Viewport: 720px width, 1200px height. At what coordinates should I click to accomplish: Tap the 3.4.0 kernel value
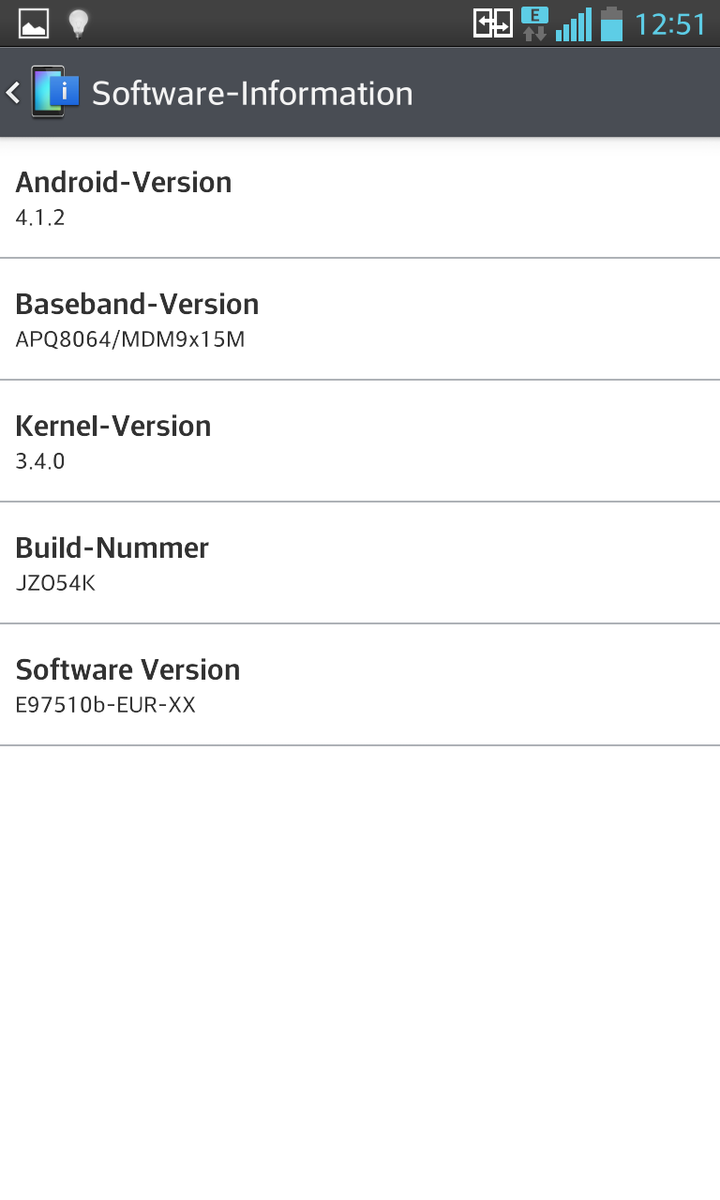(x=40, y=461)
